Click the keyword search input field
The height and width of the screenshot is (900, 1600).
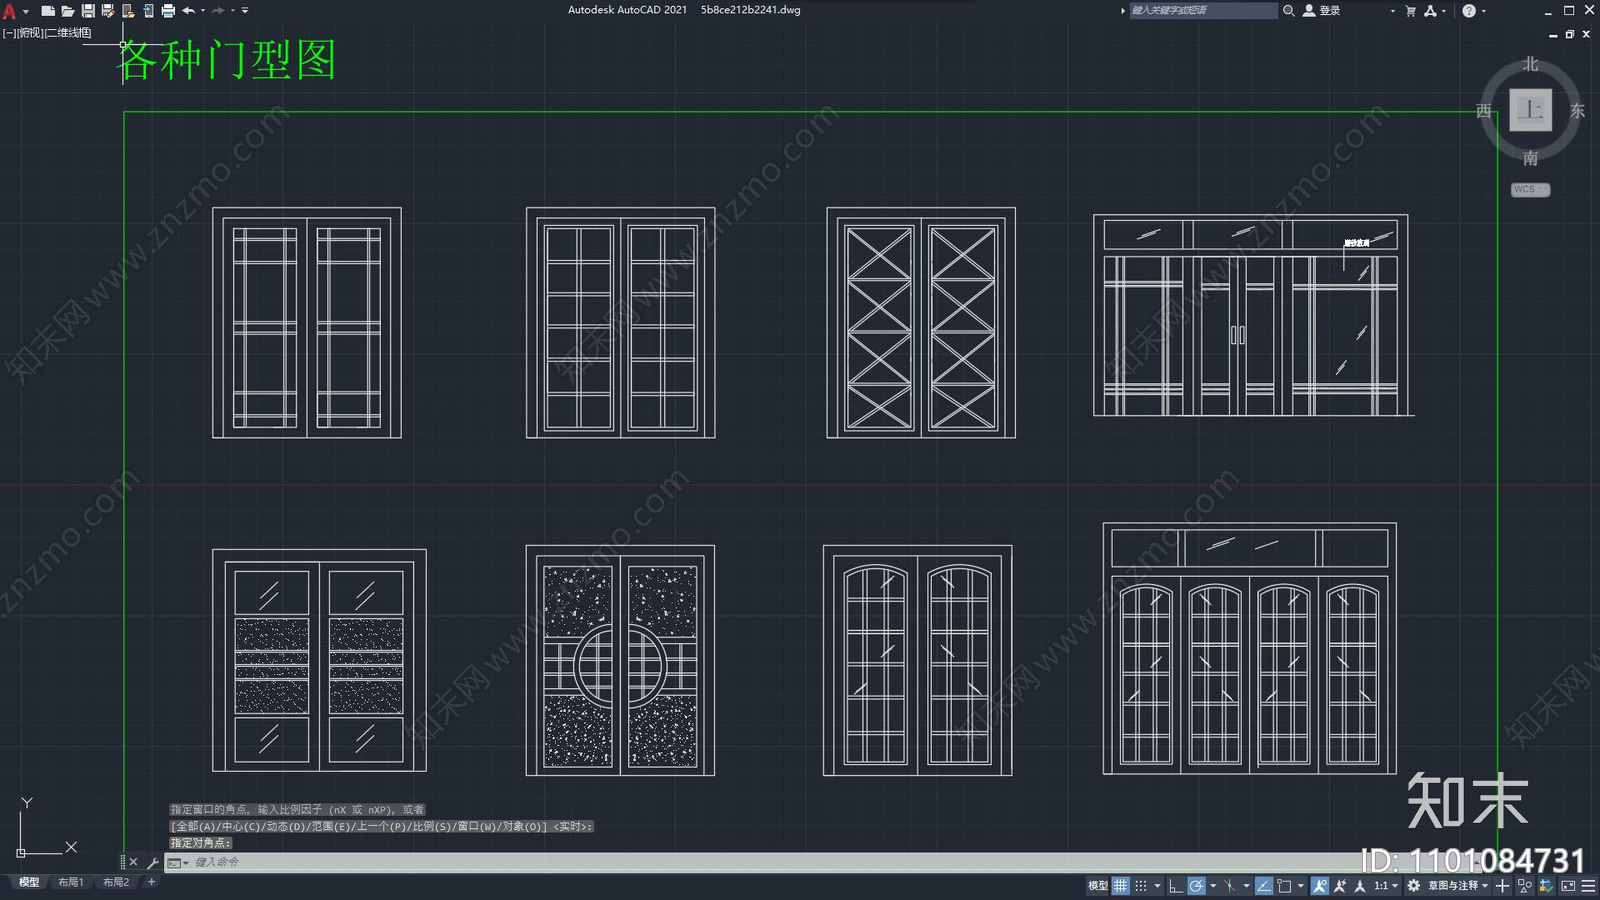point(1203,11)
